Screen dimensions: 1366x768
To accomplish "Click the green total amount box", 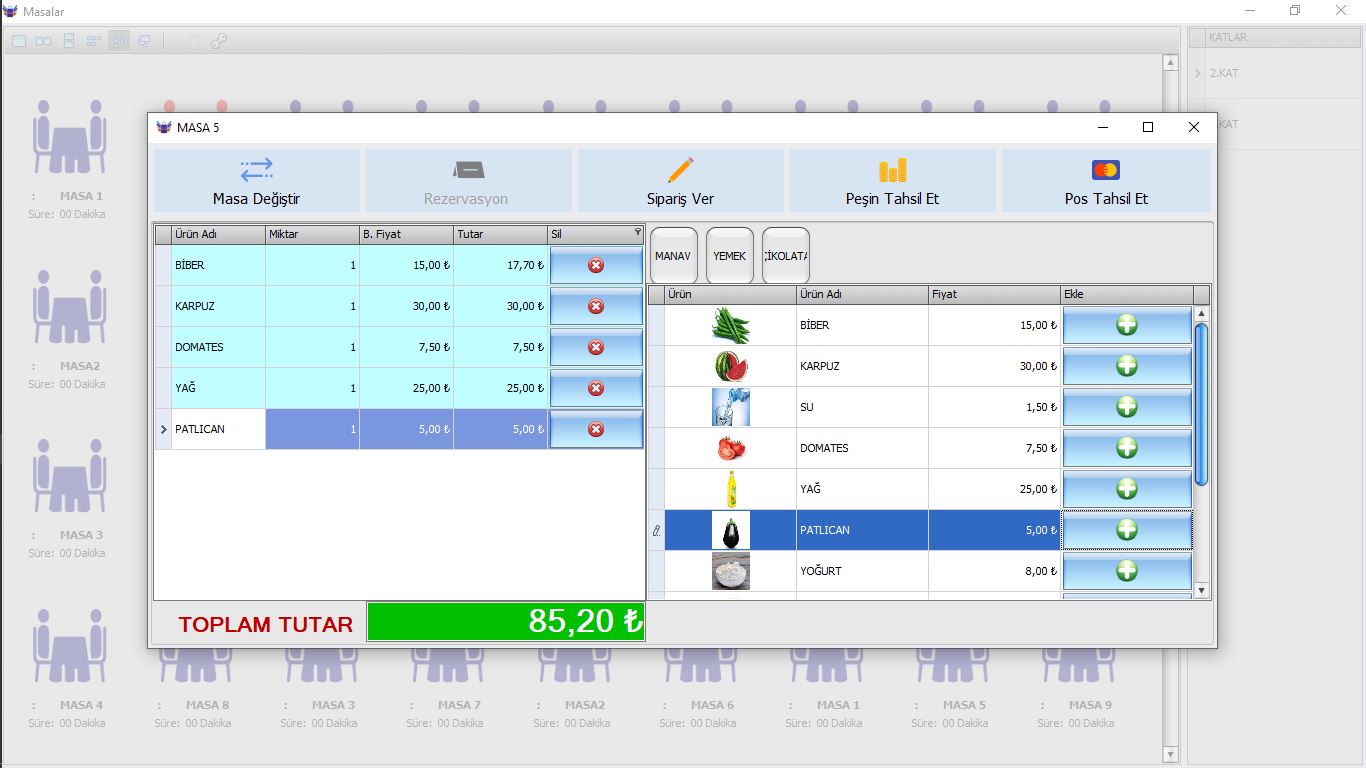I will 506,622.
